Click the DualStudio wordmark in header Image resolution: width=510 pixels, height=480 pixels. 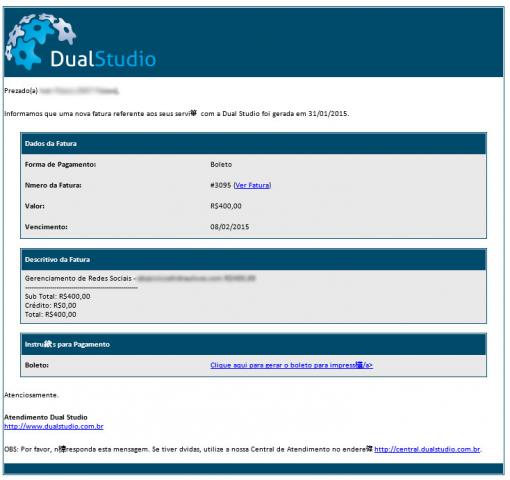click(x=103, y=59)
